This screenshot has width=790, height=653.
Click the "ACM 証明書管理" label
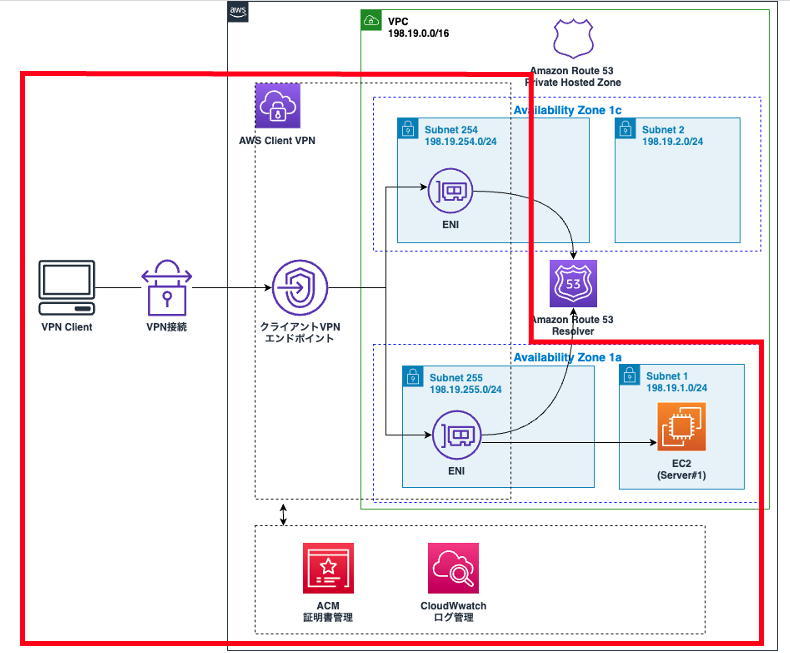click(328, 611)
